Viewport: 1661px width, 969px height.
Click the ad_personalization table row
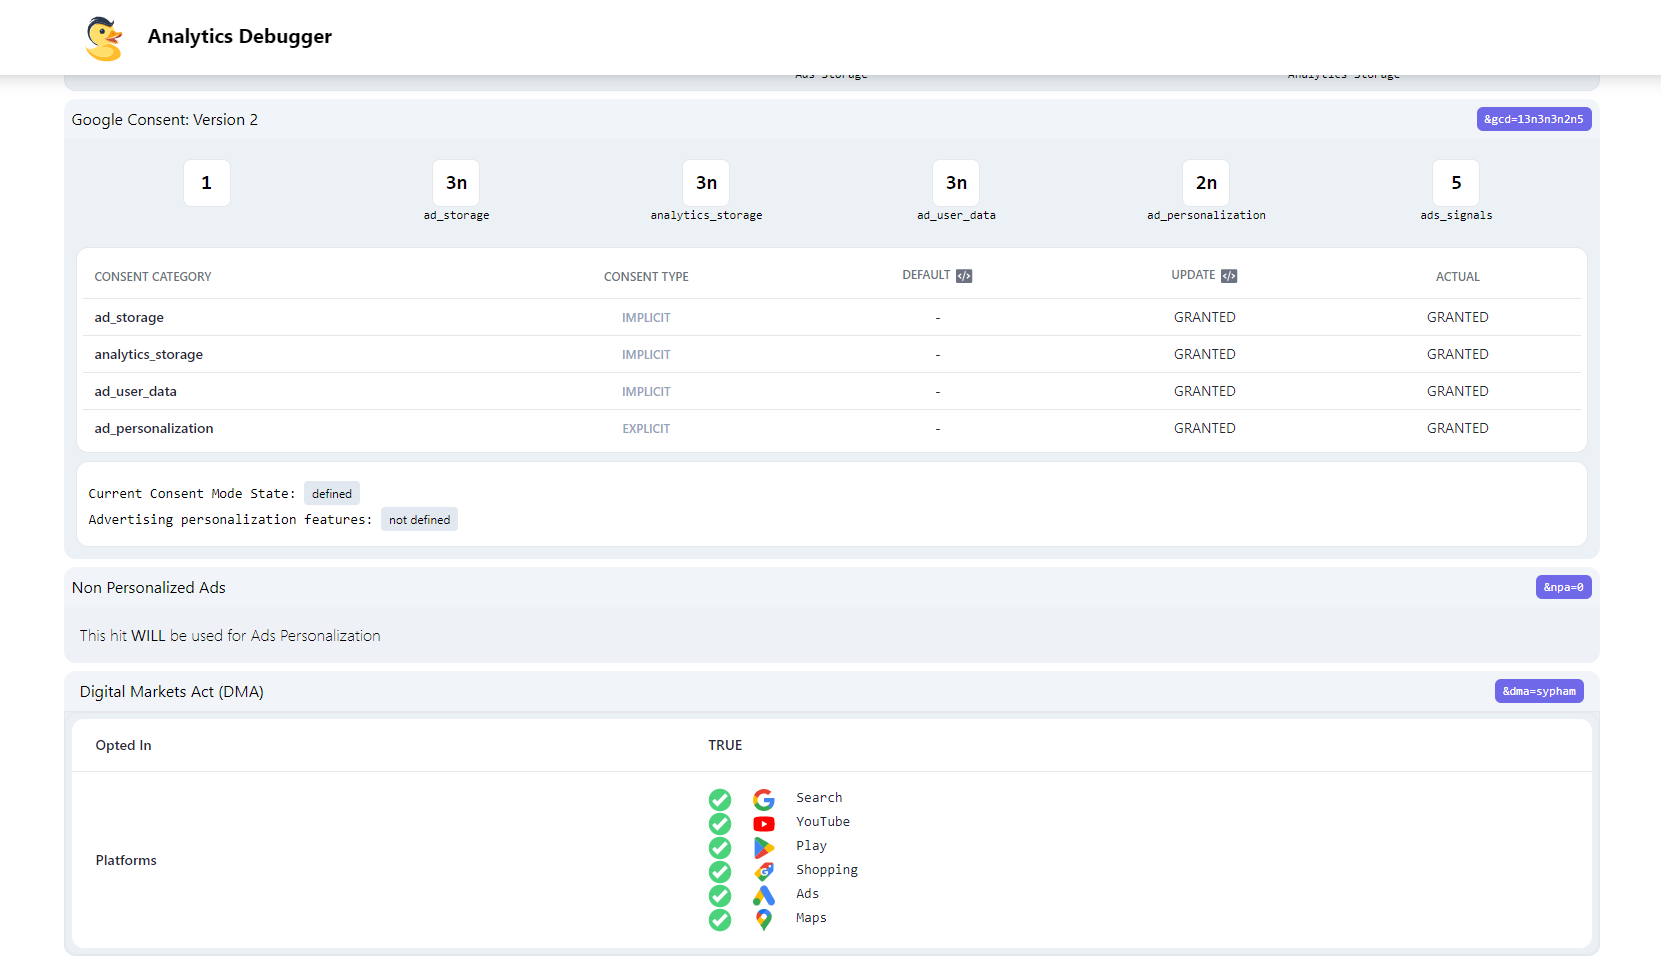click(x=832, y=428)
